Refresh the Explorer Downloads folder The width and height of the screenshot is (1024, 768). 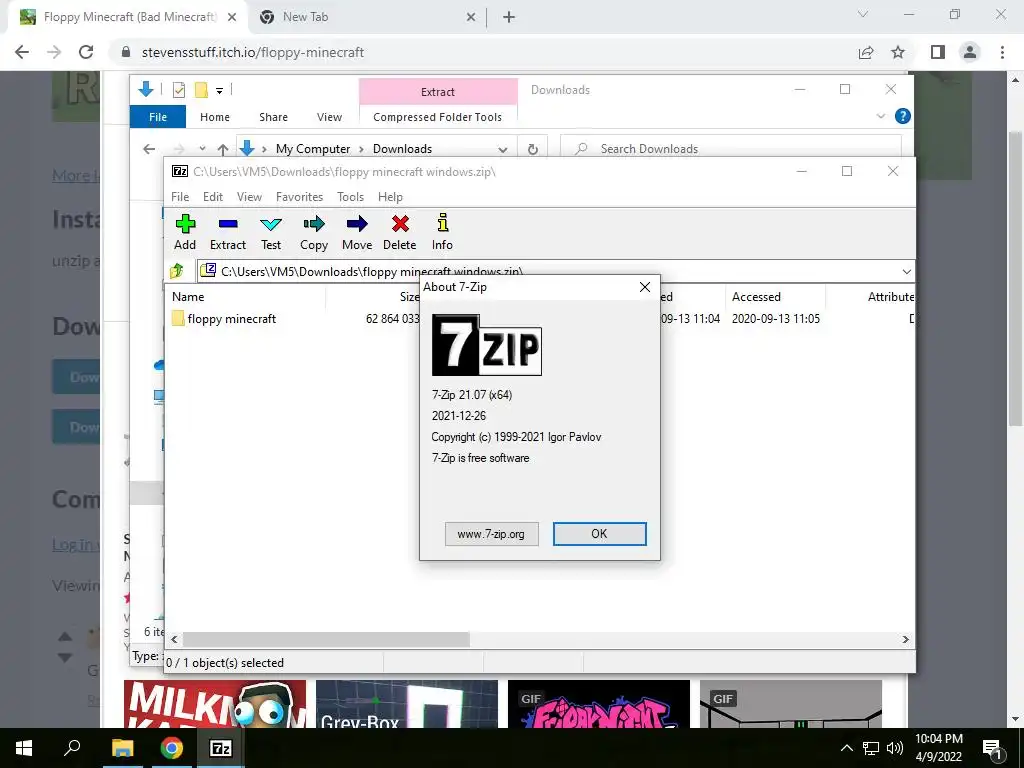pyautogui.click(x=533, y=149)
